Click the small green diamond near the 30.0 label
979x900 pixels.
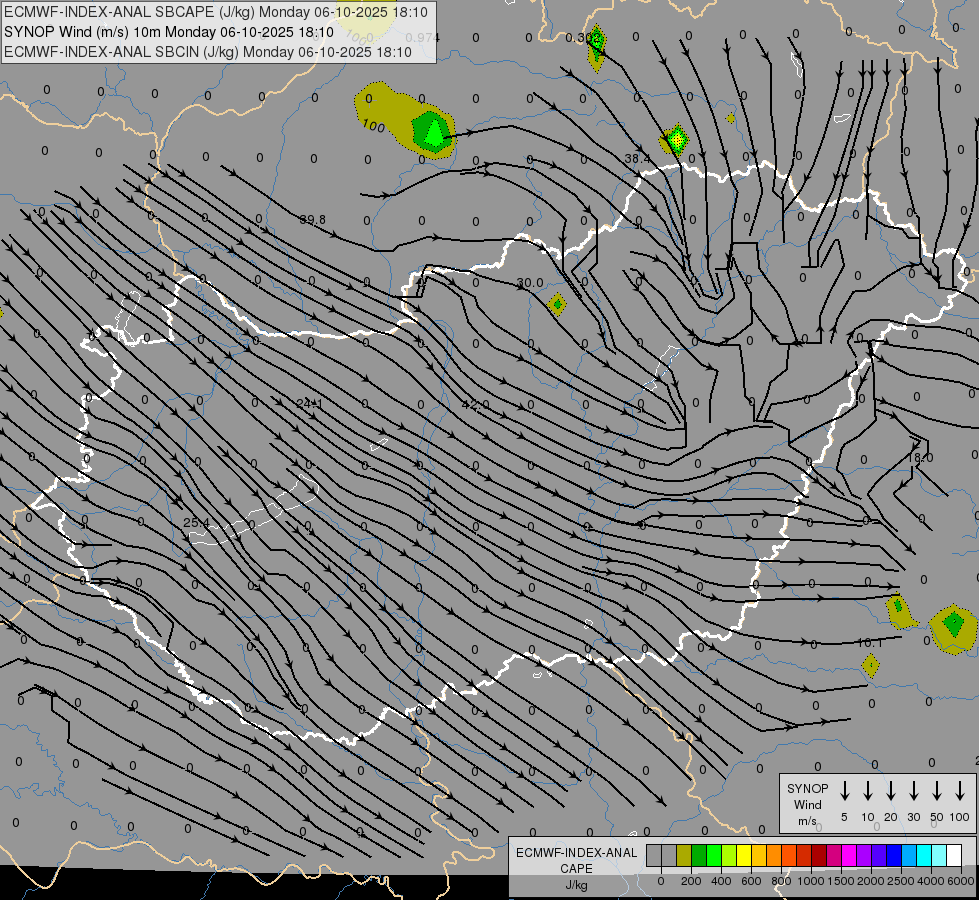(557, 305)
